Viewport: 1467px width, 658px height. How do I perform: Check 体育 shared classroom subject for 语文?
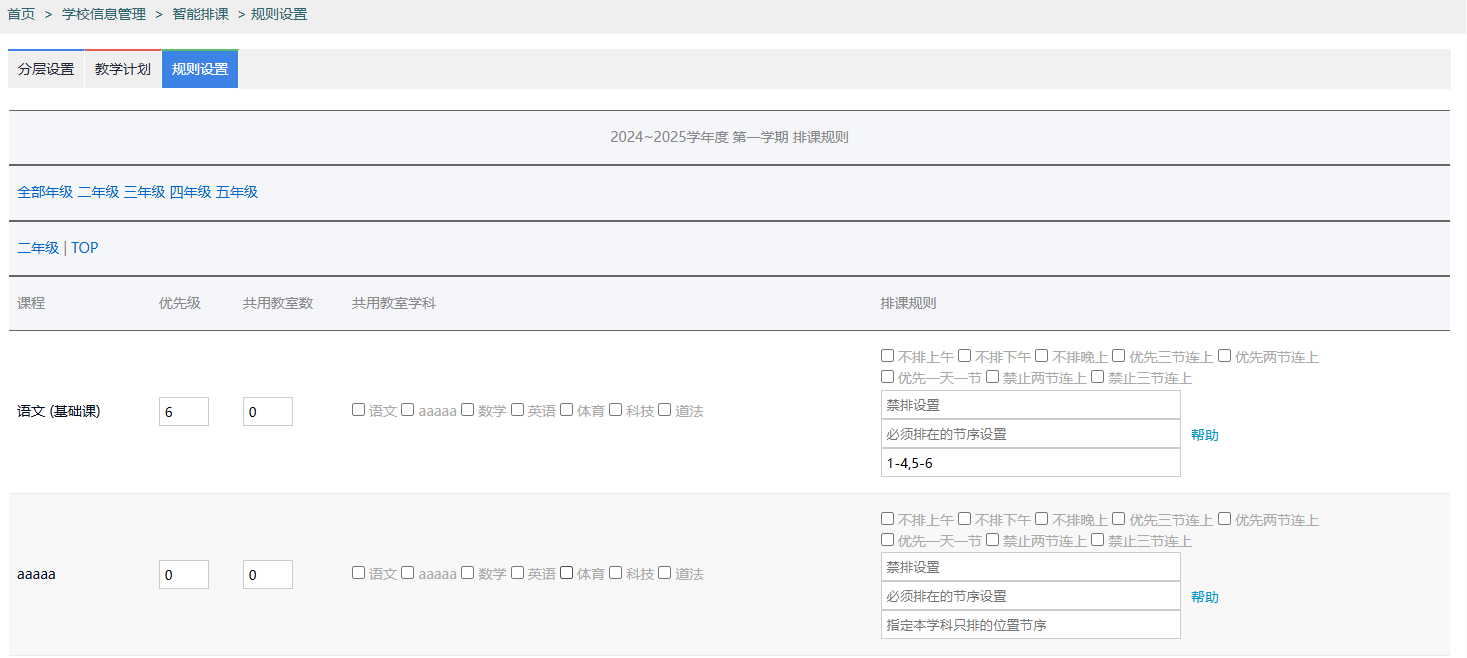567,410
